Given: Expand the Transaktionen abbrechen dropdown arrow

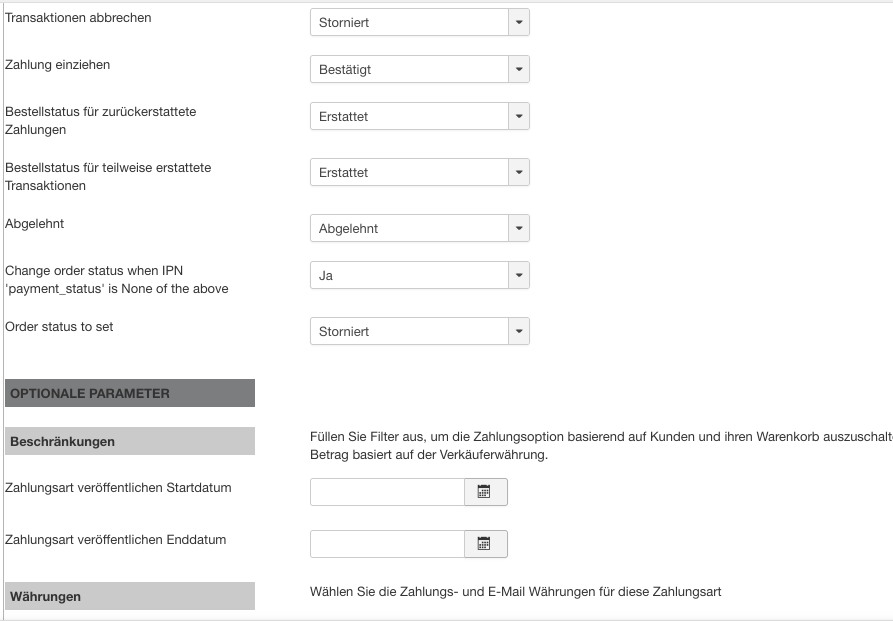Looking at the screenshot, I should tap(518, 22).
